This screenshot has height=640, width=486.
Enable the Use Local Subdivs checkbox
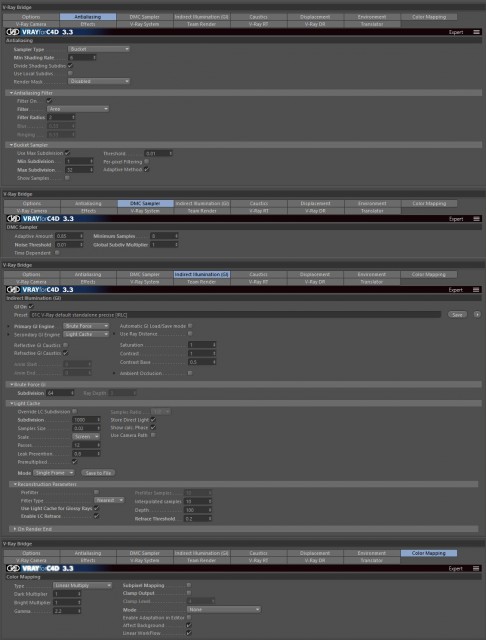pyautogui.click(x=70, y=73)
